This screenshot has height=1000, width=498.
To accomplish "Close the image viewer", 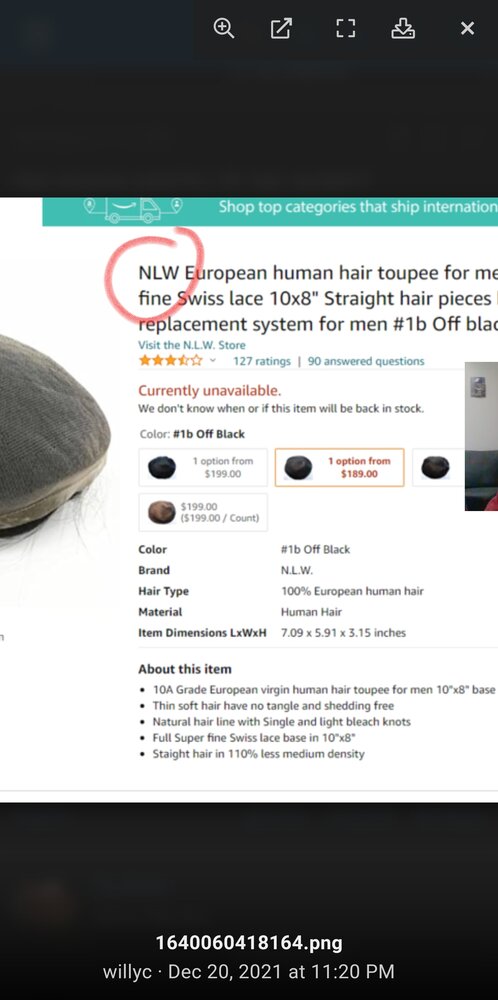I will coord(467,28).
